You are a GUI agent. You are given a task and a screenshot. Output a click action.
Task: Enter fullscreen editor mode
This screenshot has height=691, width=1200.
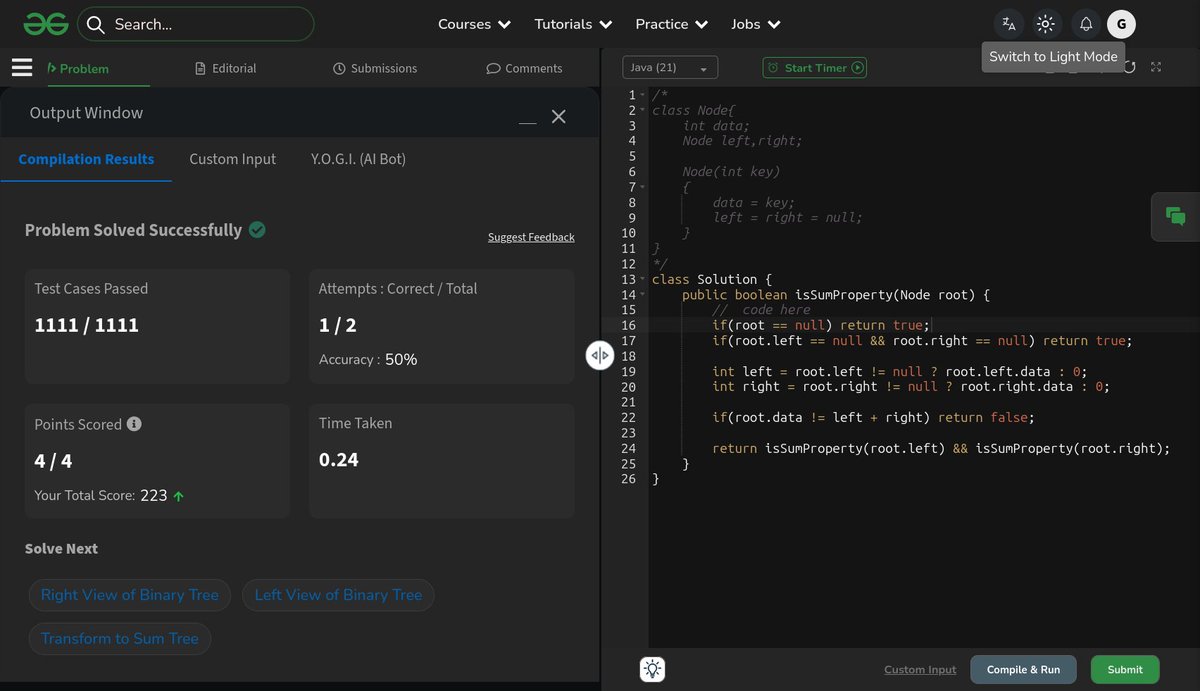pos(1156,67)
